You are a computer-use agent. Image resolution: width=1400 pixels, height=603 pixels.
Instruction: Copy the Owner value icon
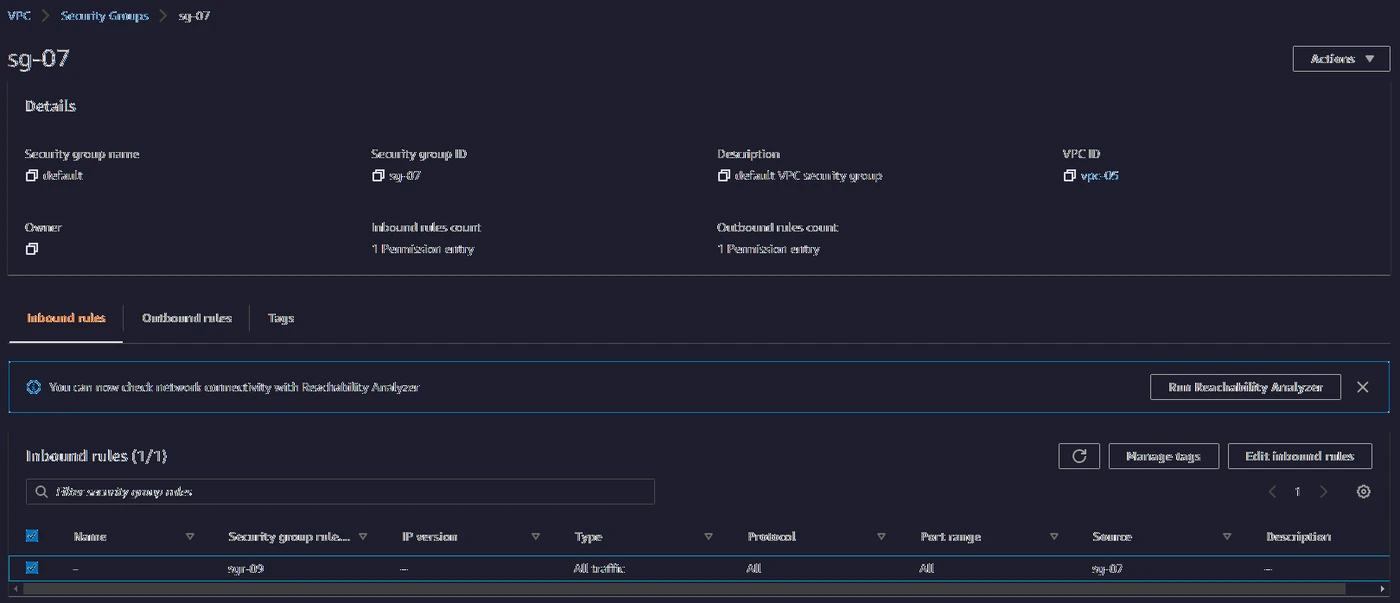[x=32, y=249]
